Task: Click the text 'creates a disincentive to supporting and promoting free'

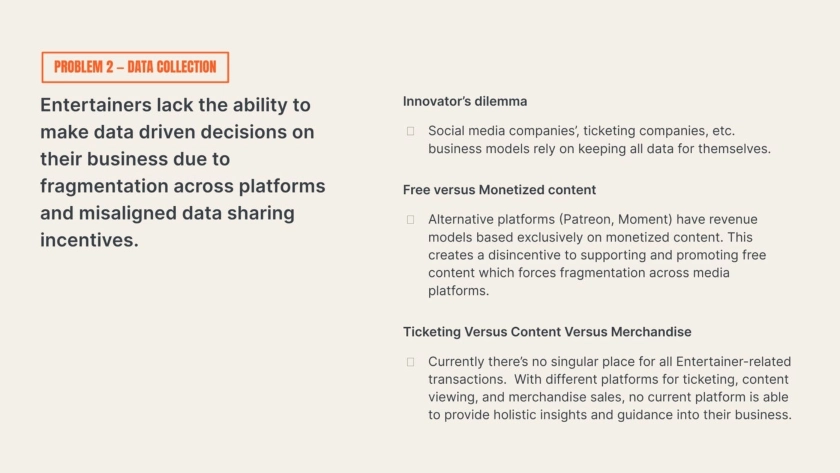Action: click(597, 255)
